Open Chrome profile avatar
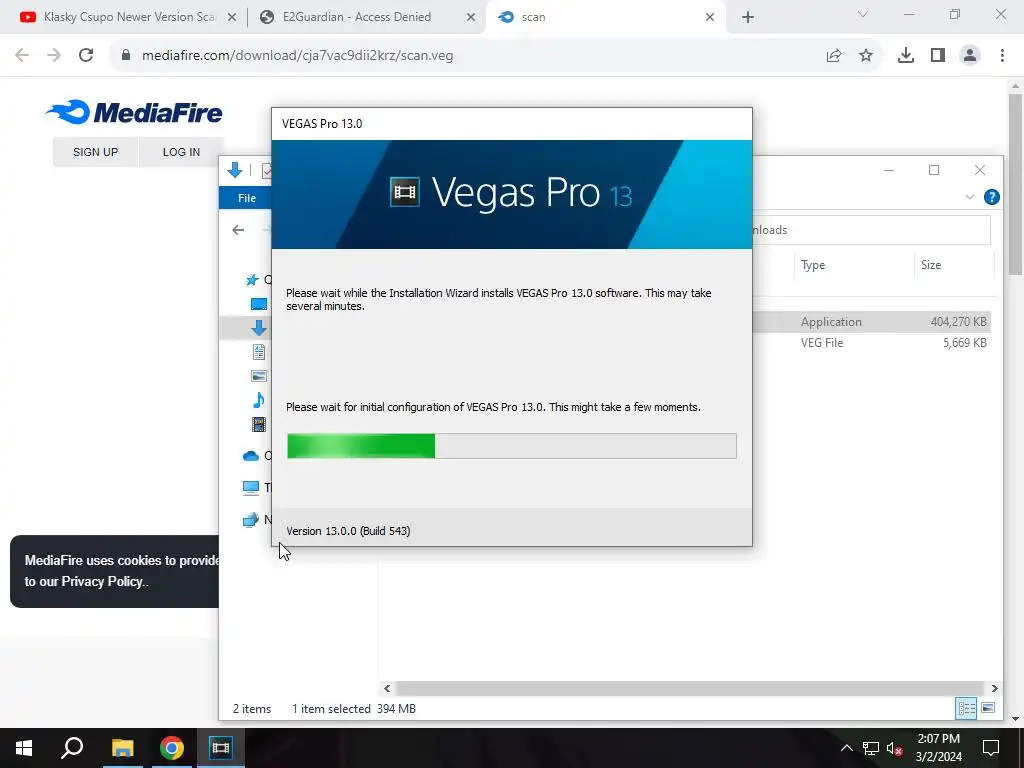1024x768 pixels. [970, 56]
